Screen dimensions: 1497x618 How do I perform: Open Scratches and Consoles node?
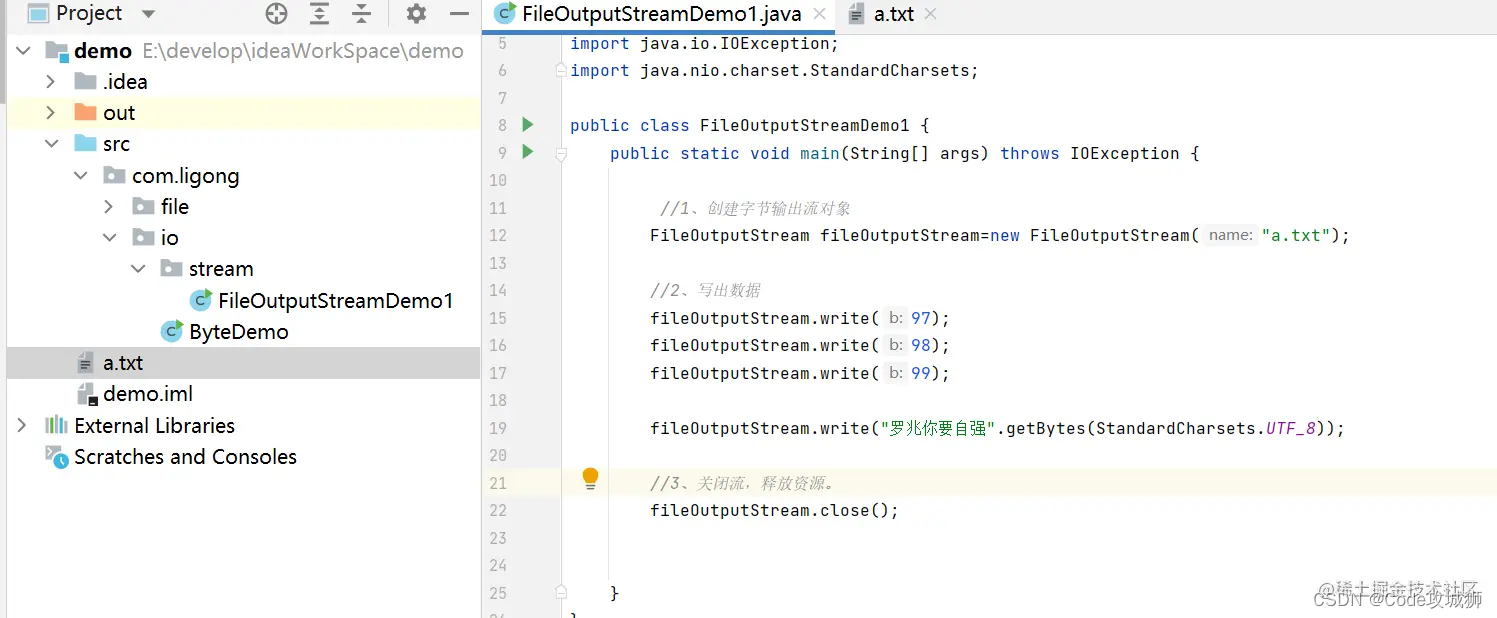(x=185, y=457)
